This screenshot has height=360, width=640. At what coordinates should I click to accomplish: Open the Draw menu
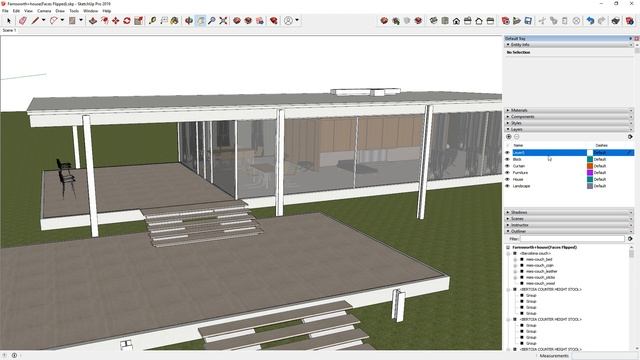(60, 11)
